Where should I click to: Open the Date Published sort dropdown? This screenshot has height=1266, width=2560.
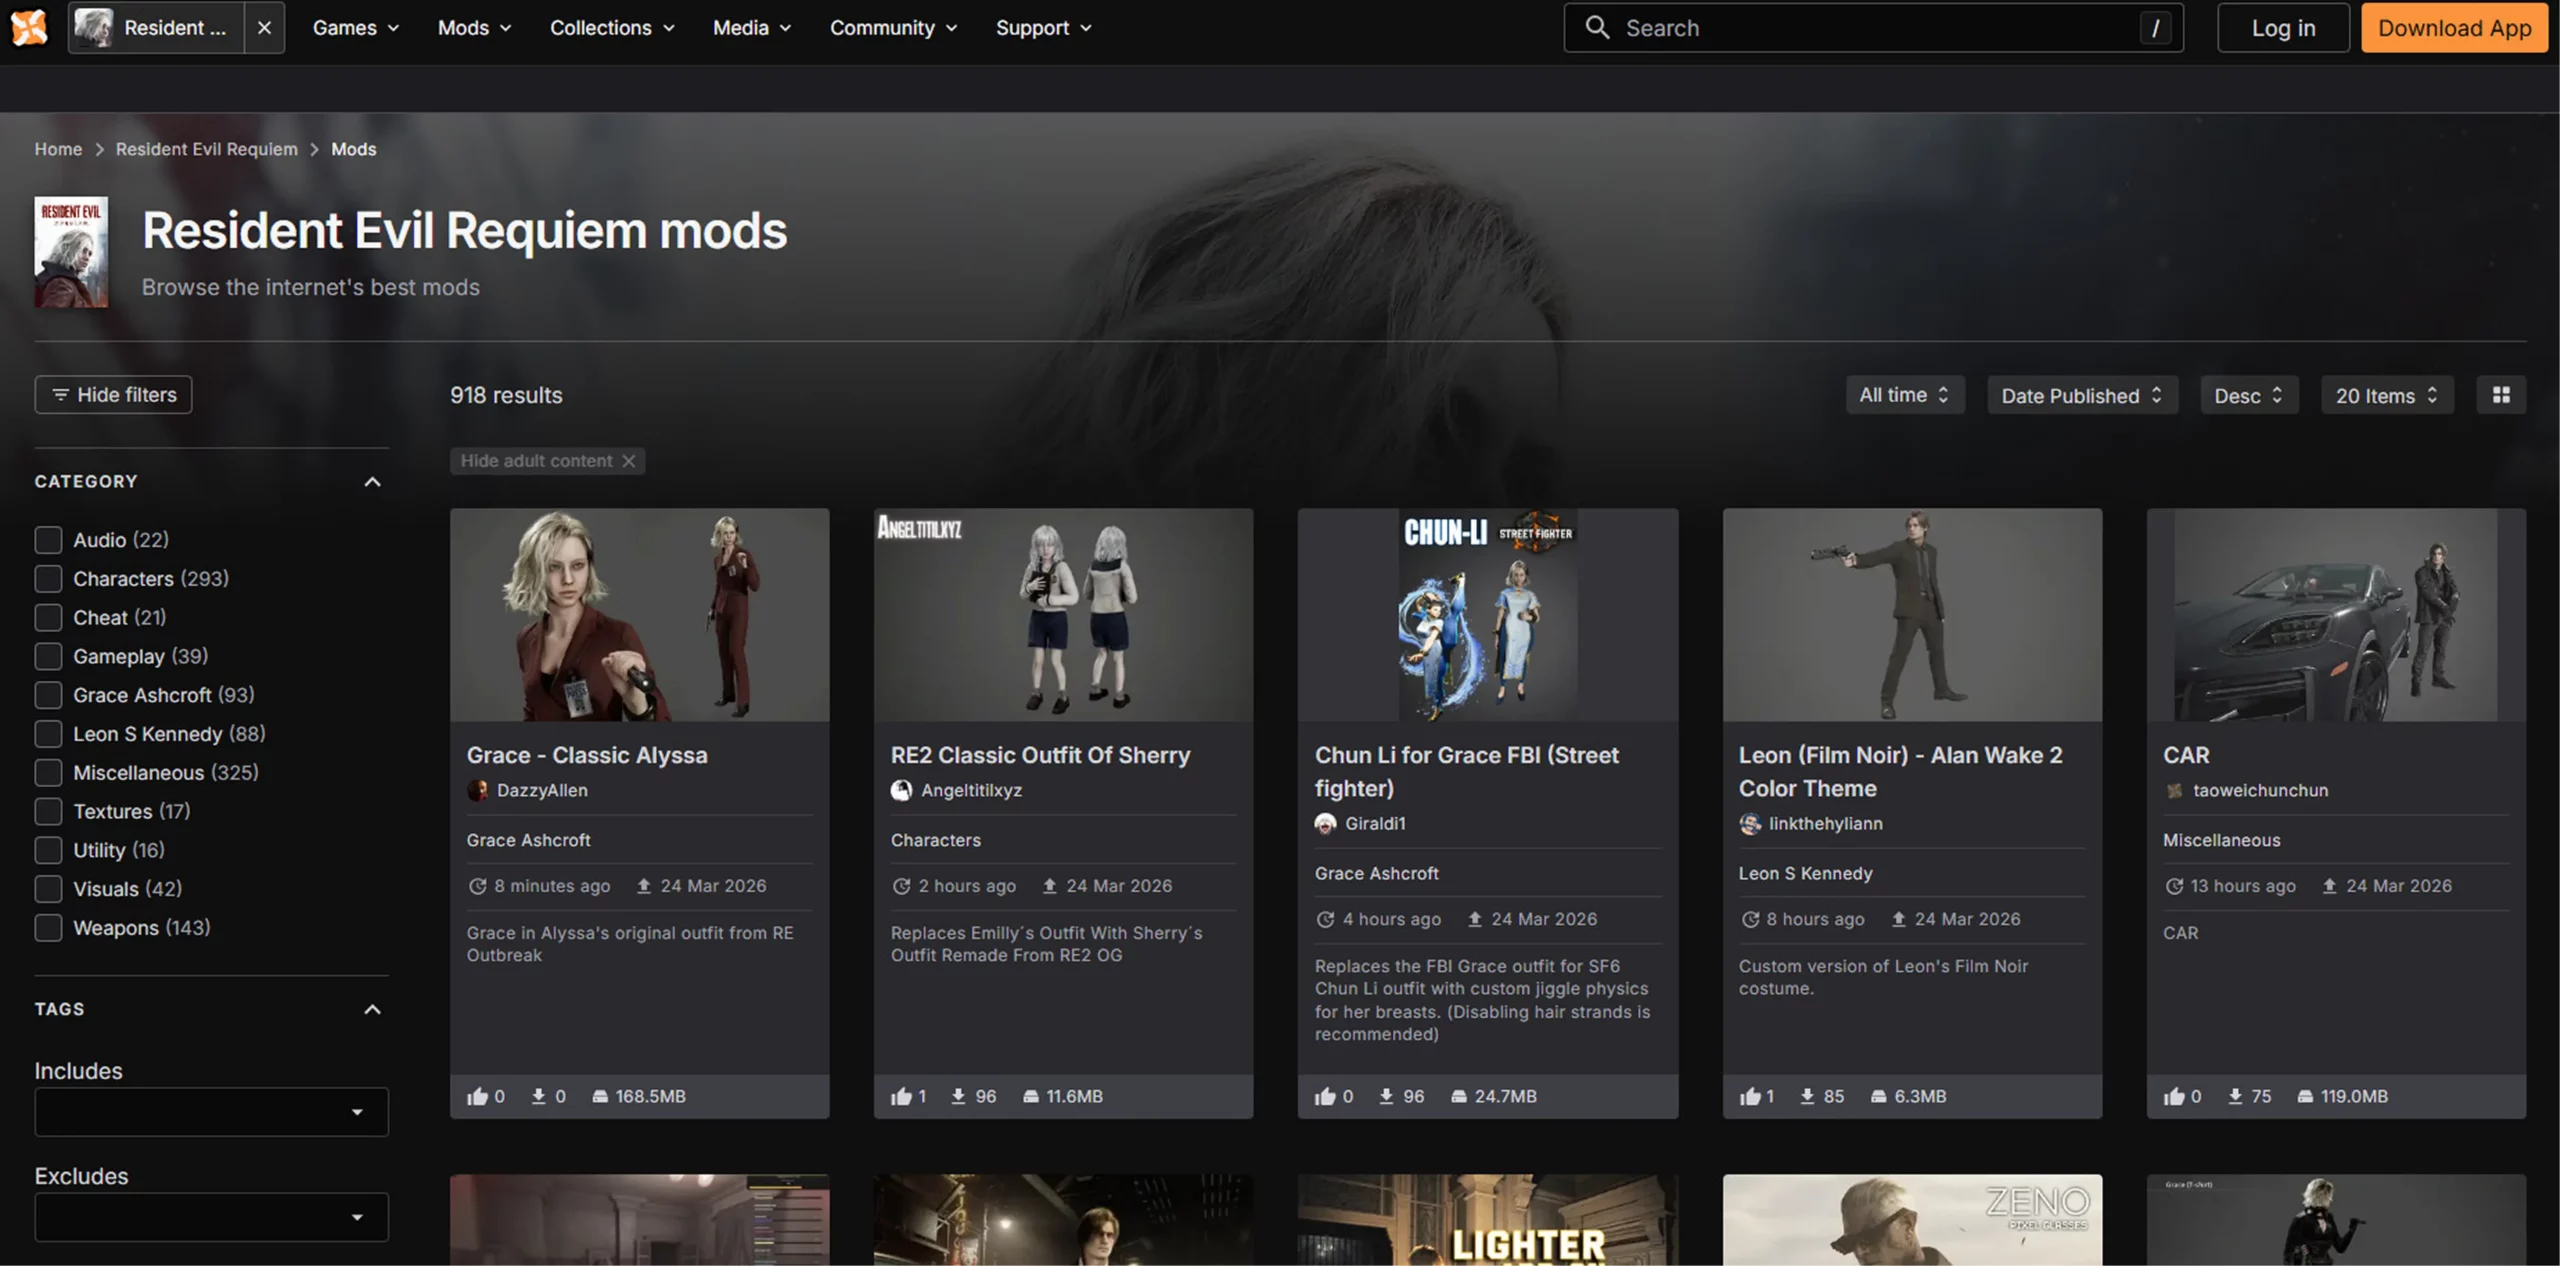[2081, 395]
